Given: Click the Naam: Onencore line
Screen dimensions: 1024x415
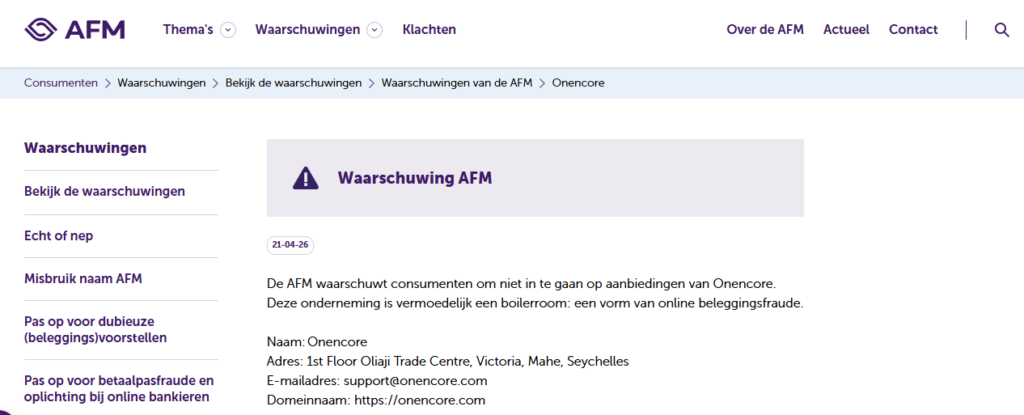Looking at the screenshot, I should click(x=317, y=342).
